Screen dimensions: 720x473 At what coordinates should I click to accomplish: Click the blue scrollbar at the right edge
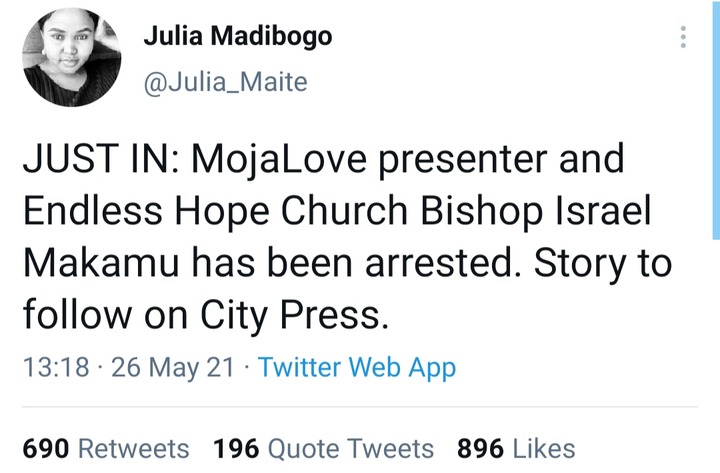[x=715, y=120]
